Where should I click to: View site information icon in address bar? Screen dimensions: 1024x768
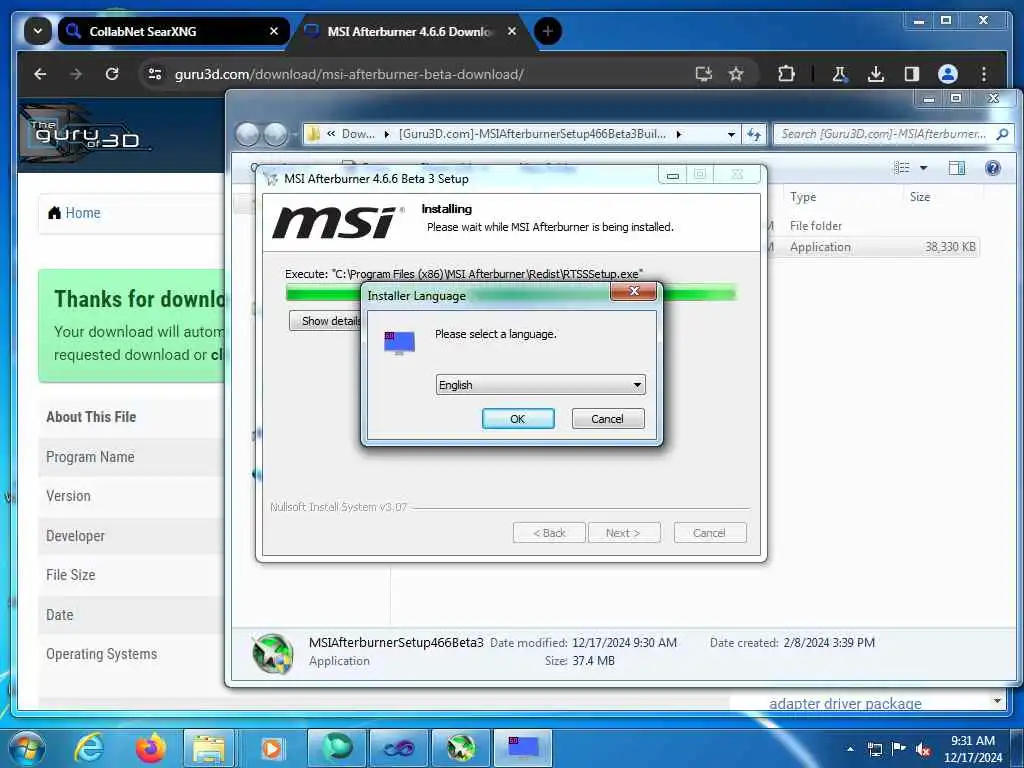point(155,74)
